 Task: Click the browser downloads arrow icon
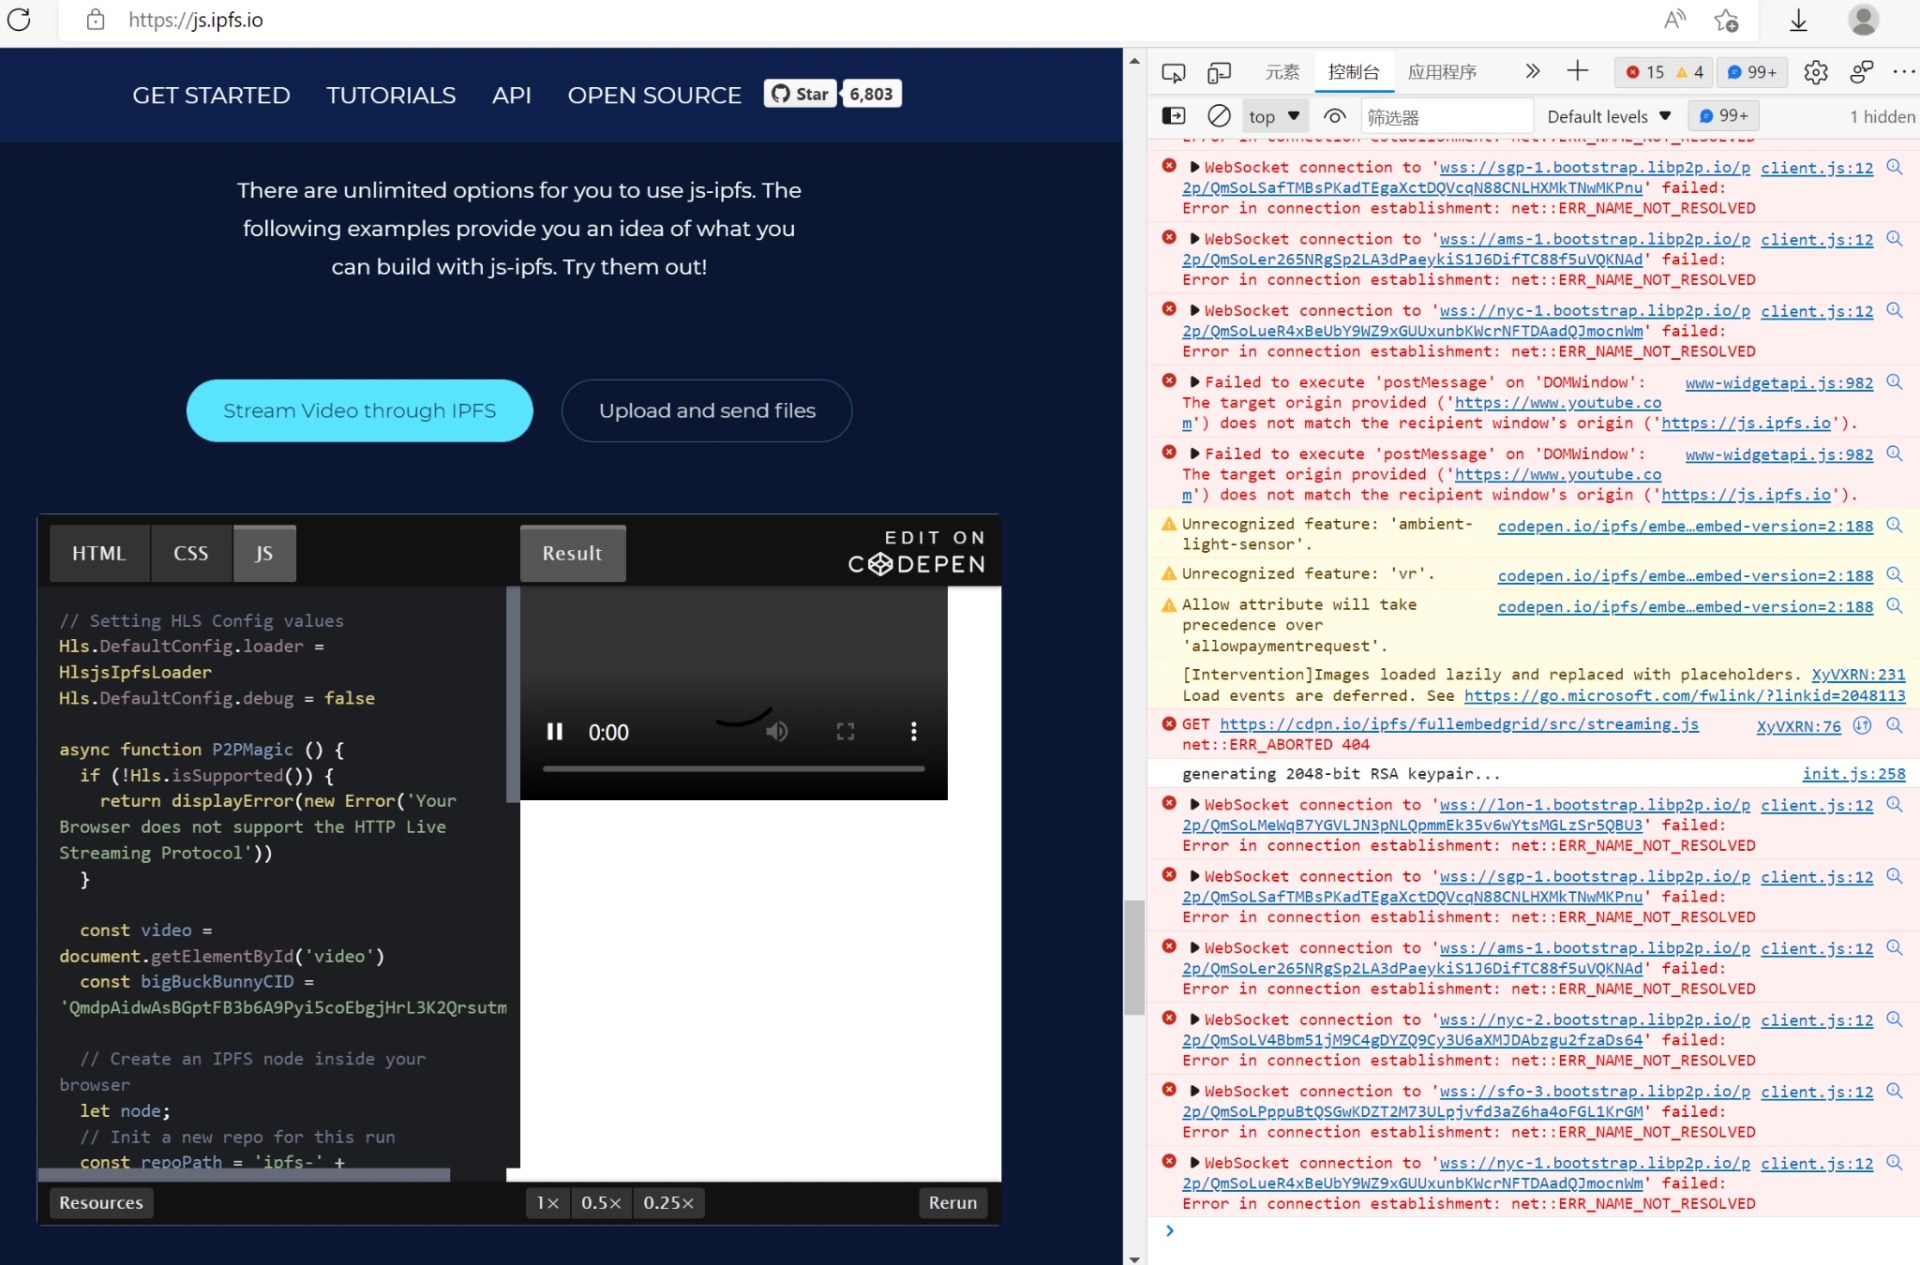(x=1798, y=20)
